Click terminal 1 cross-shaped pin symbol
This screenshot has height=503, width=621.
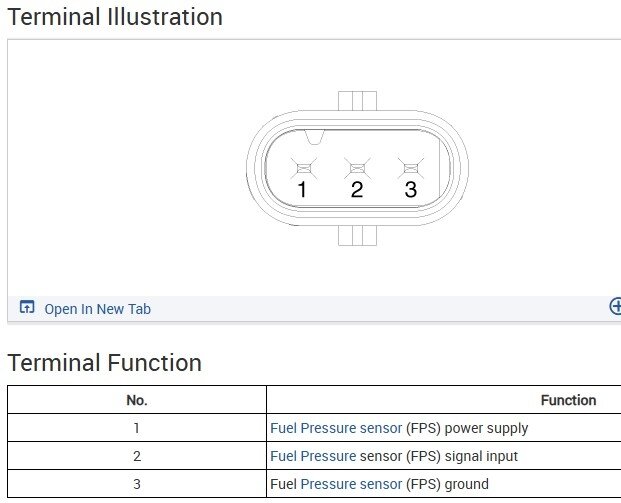point(302,167)
